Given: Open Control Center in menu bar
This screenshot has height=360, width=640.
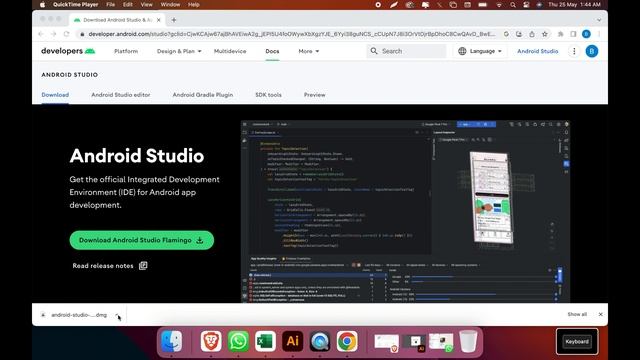Looking at the screenshot, I should click(526, 5).
